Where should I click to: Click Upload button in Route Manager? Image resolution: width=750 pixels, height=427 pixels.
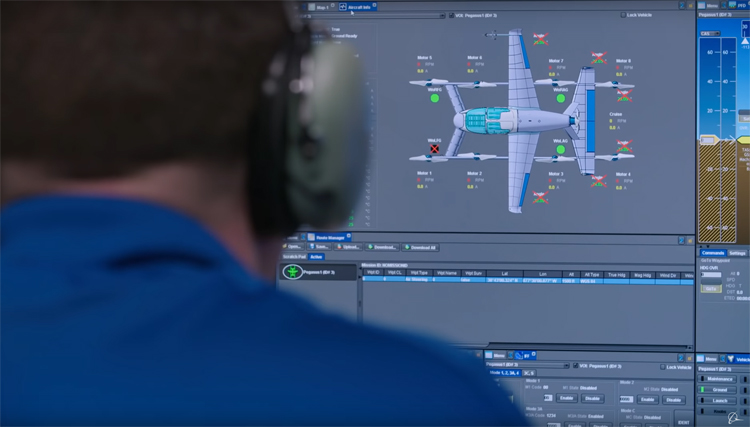click(348, 247)
